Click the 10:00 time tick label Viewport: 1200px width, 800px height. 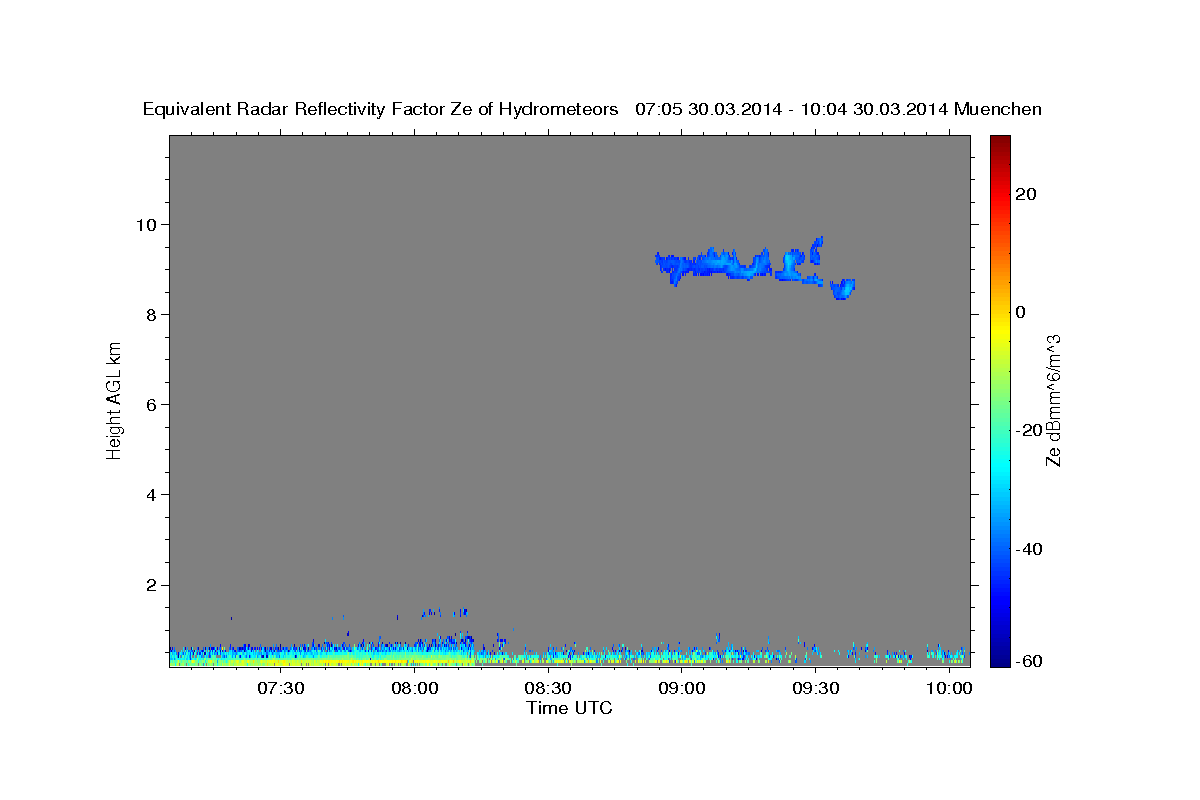949,688
